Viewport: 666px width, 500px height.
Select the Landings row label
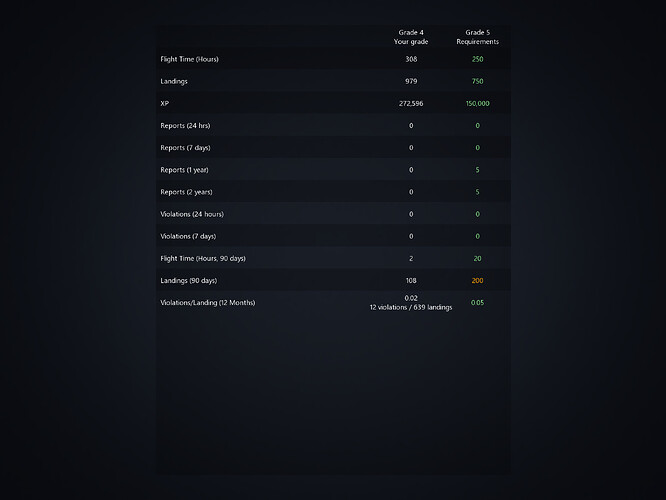coord(174,81)
